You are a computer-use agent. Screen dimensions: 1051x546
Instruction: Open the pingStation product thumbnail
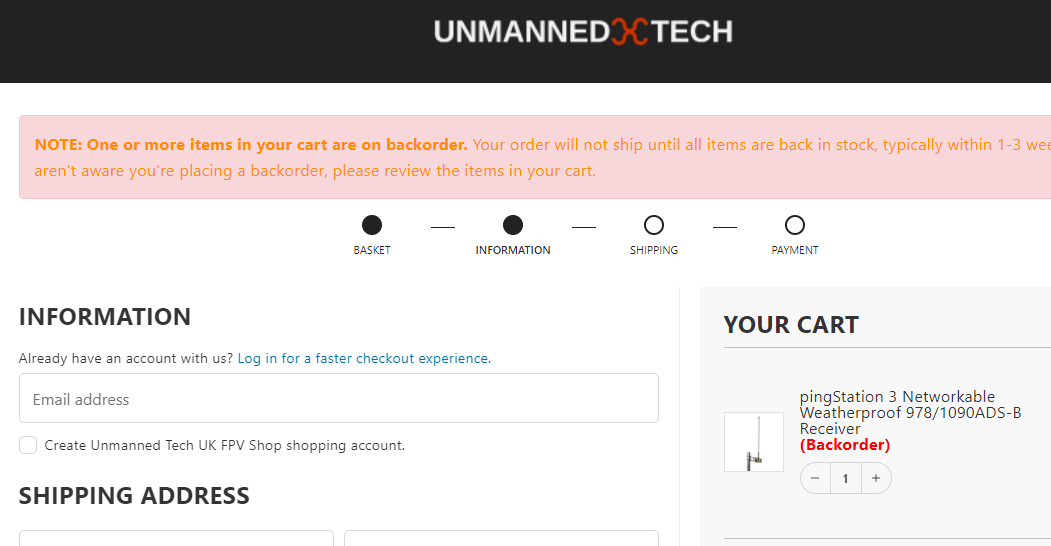(754, 442)
